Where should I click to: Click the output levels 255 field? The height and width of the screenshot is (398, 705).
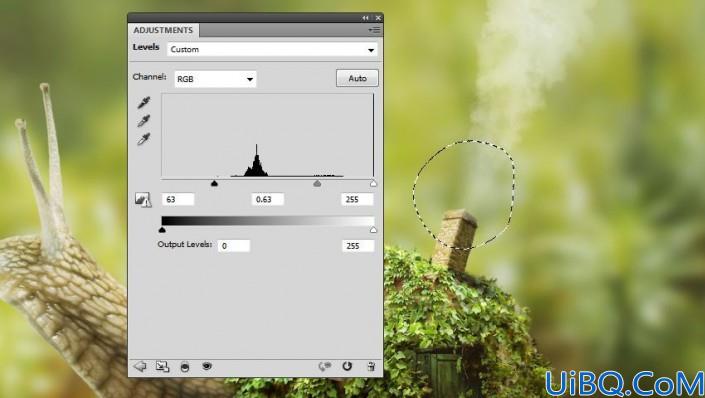[x=357, y=246]
